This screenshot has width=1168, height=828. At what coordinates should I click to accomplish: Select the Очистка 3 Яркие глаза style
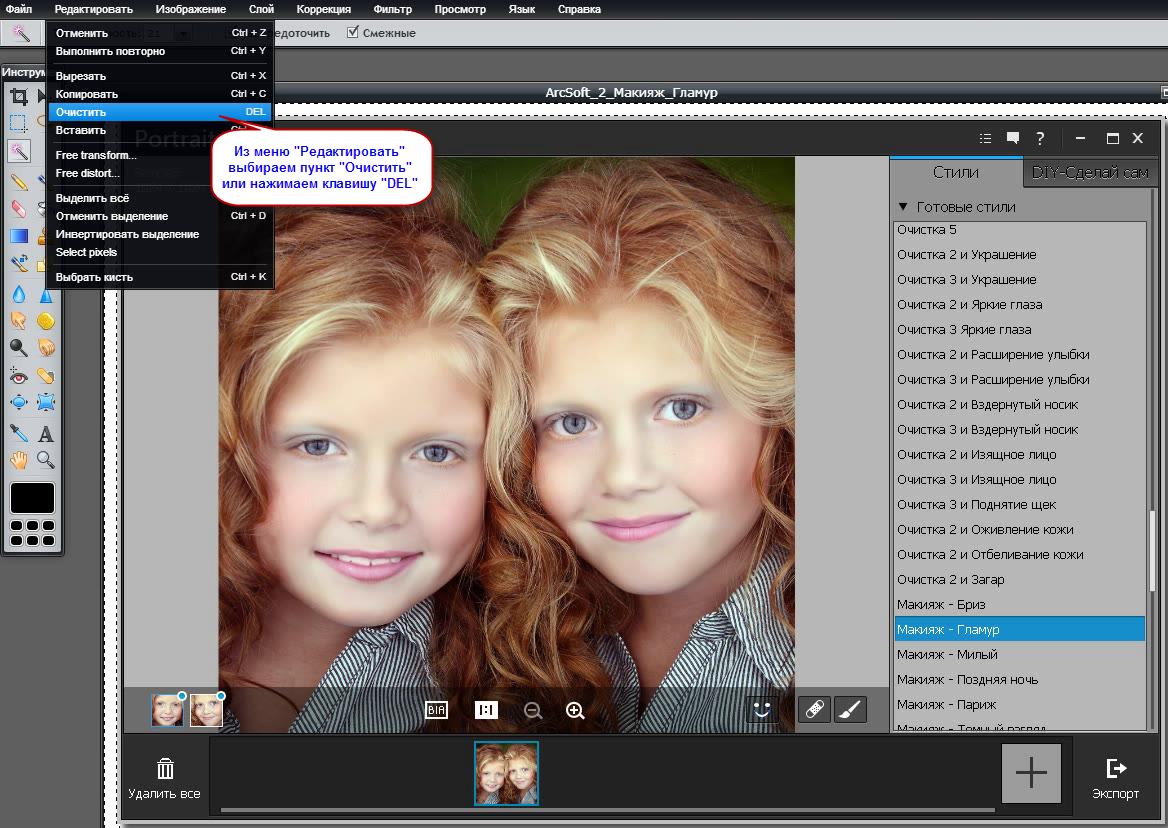(1020, 329)
